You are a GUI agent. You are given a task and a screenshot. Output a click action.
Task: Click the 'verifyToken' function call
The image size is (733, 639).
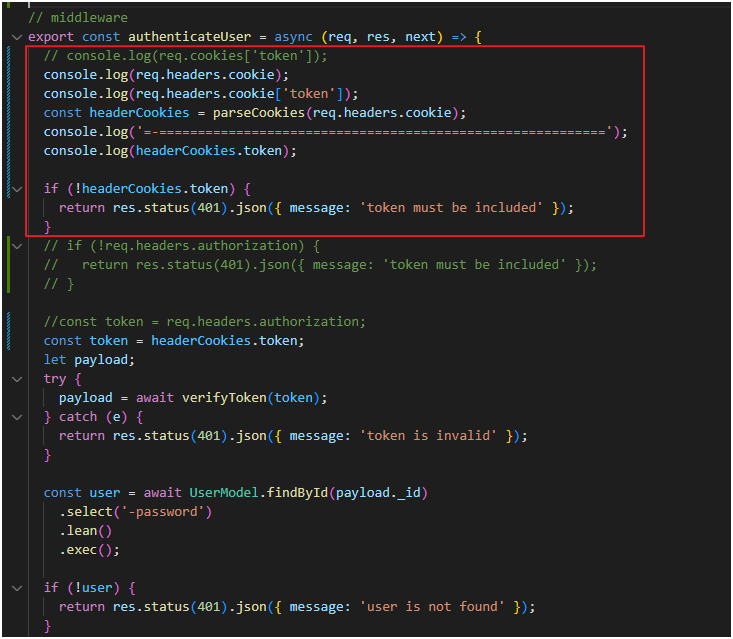click(224, 398)
